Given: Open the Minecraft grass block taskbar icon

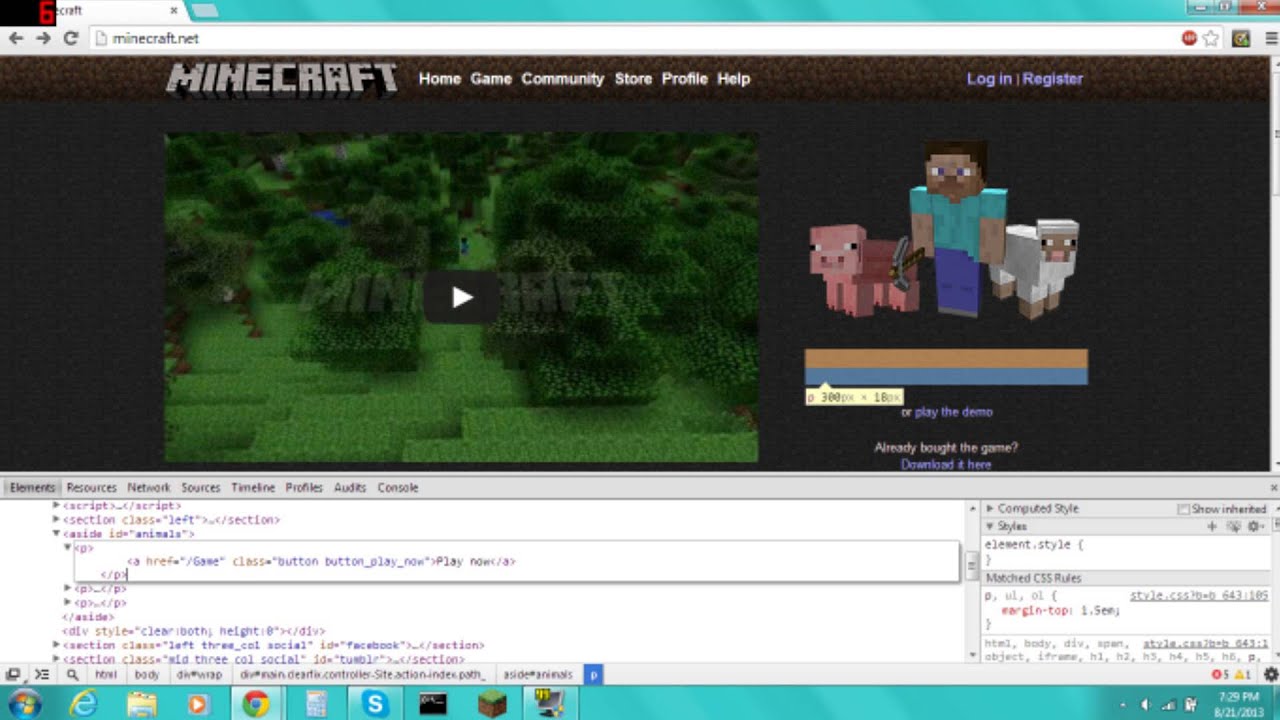Looking at the screenshot, I should (491, 704).
